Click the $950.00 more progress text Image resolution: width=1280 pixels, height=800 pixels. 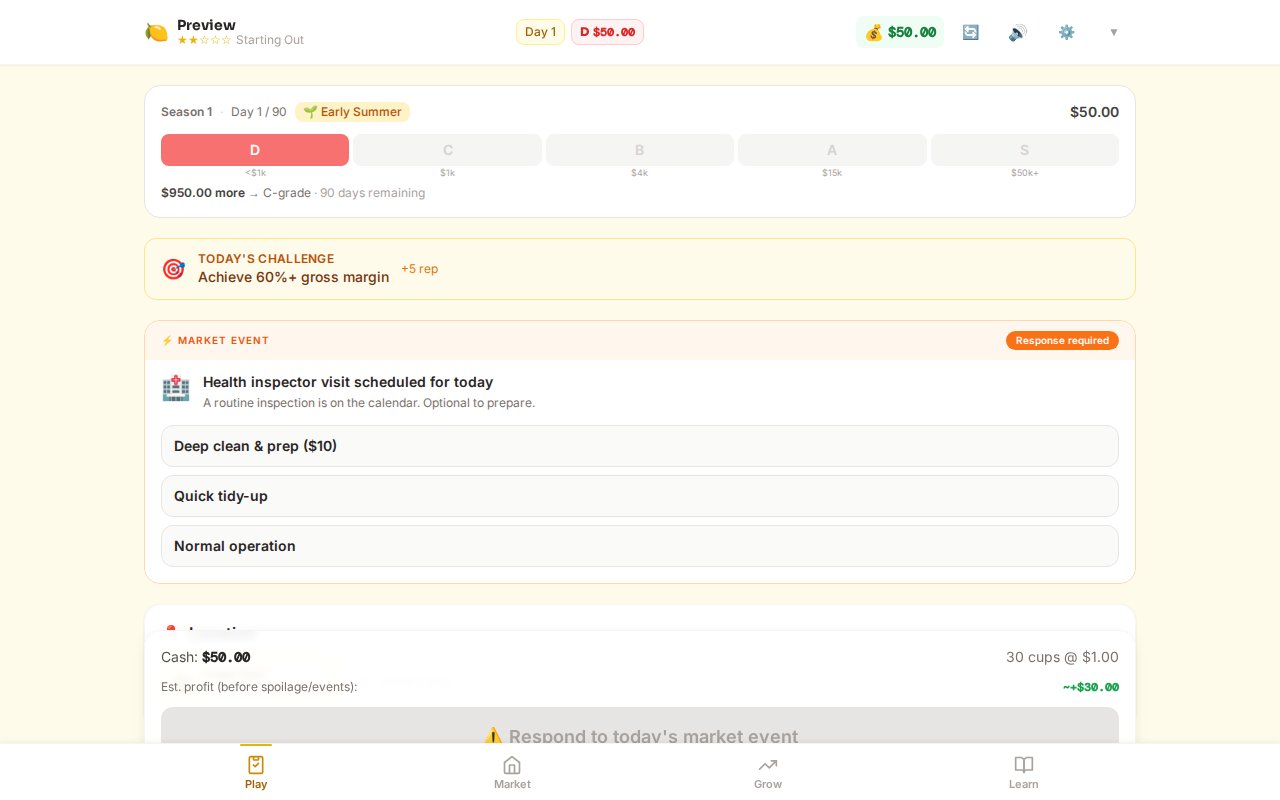[203, 193]
